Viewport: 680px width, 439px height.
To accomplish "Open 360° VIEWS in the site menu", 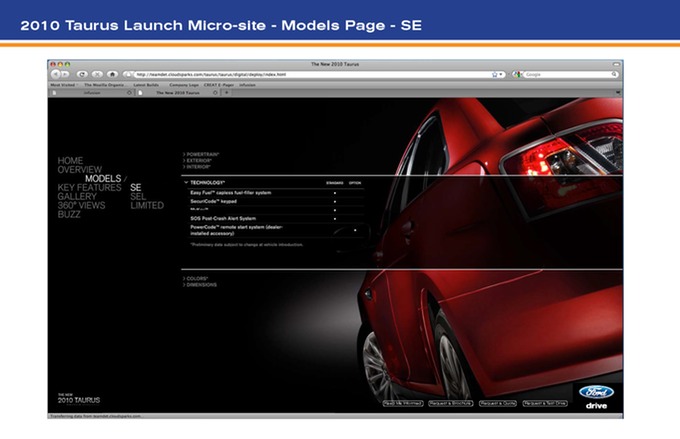I will 82,206.
